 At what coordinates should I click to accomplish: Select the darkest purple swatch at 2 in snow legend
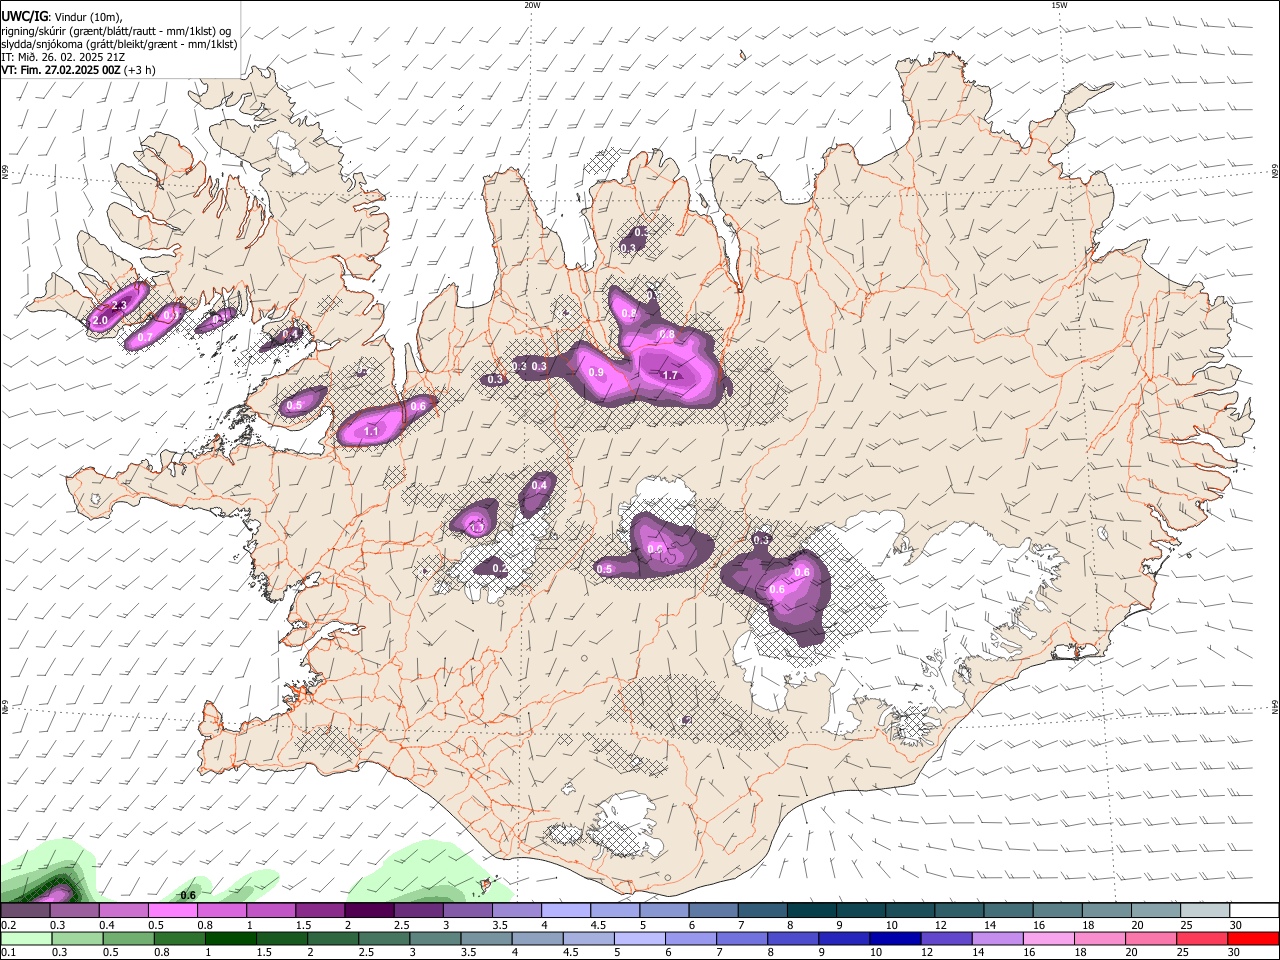coord(369,911)
